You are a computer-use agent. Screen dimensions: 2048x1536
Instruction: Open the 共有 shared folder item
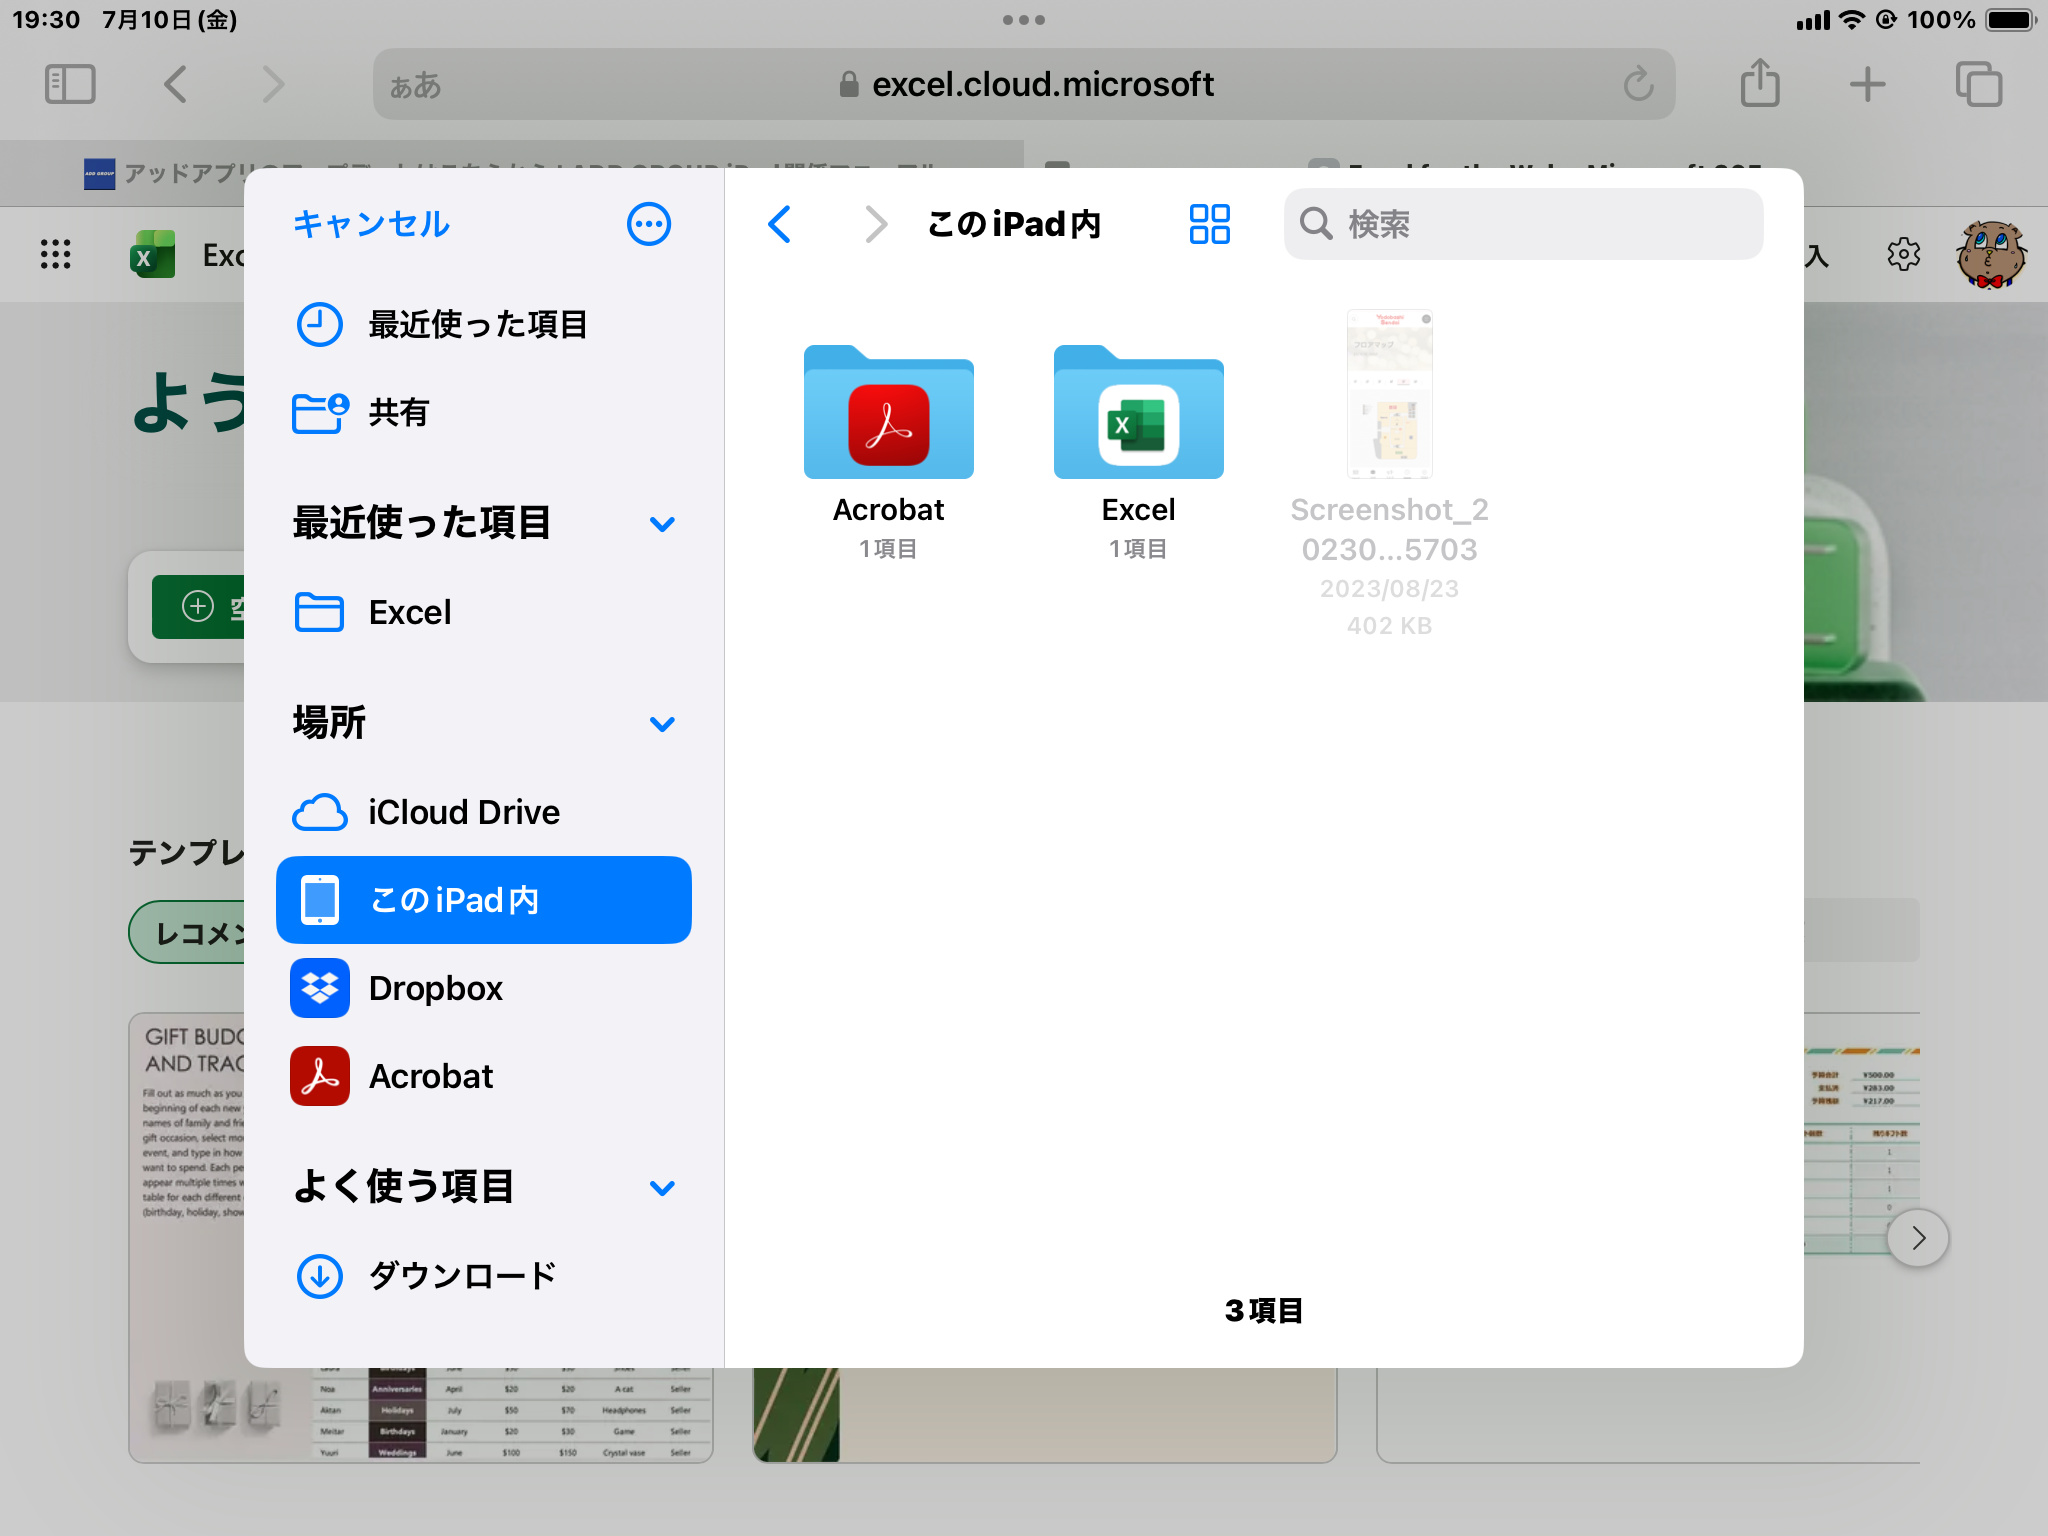(x=484, y=412)
